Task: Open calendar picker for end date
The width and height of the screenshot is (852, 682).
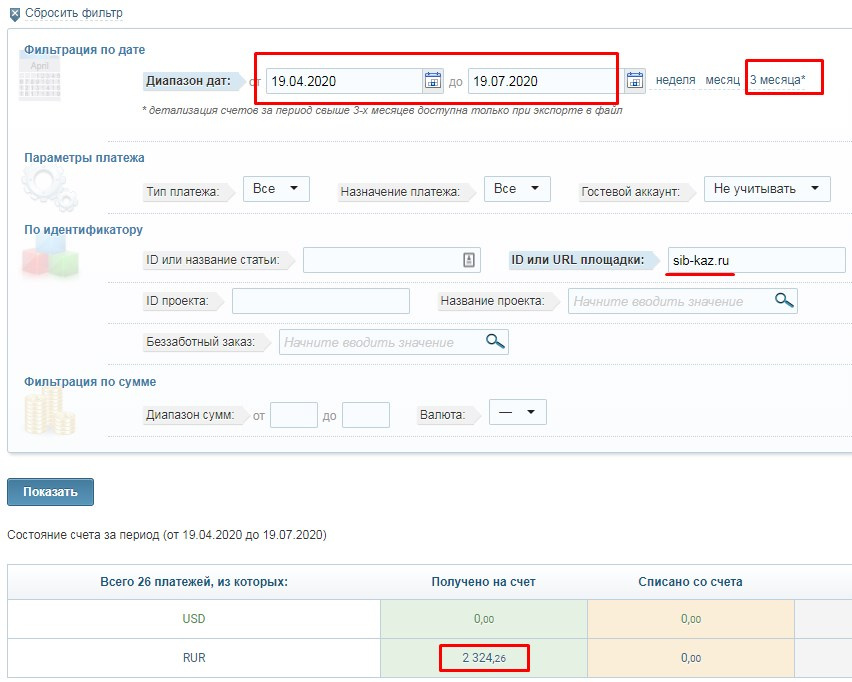Action: [x=635, y=80]
